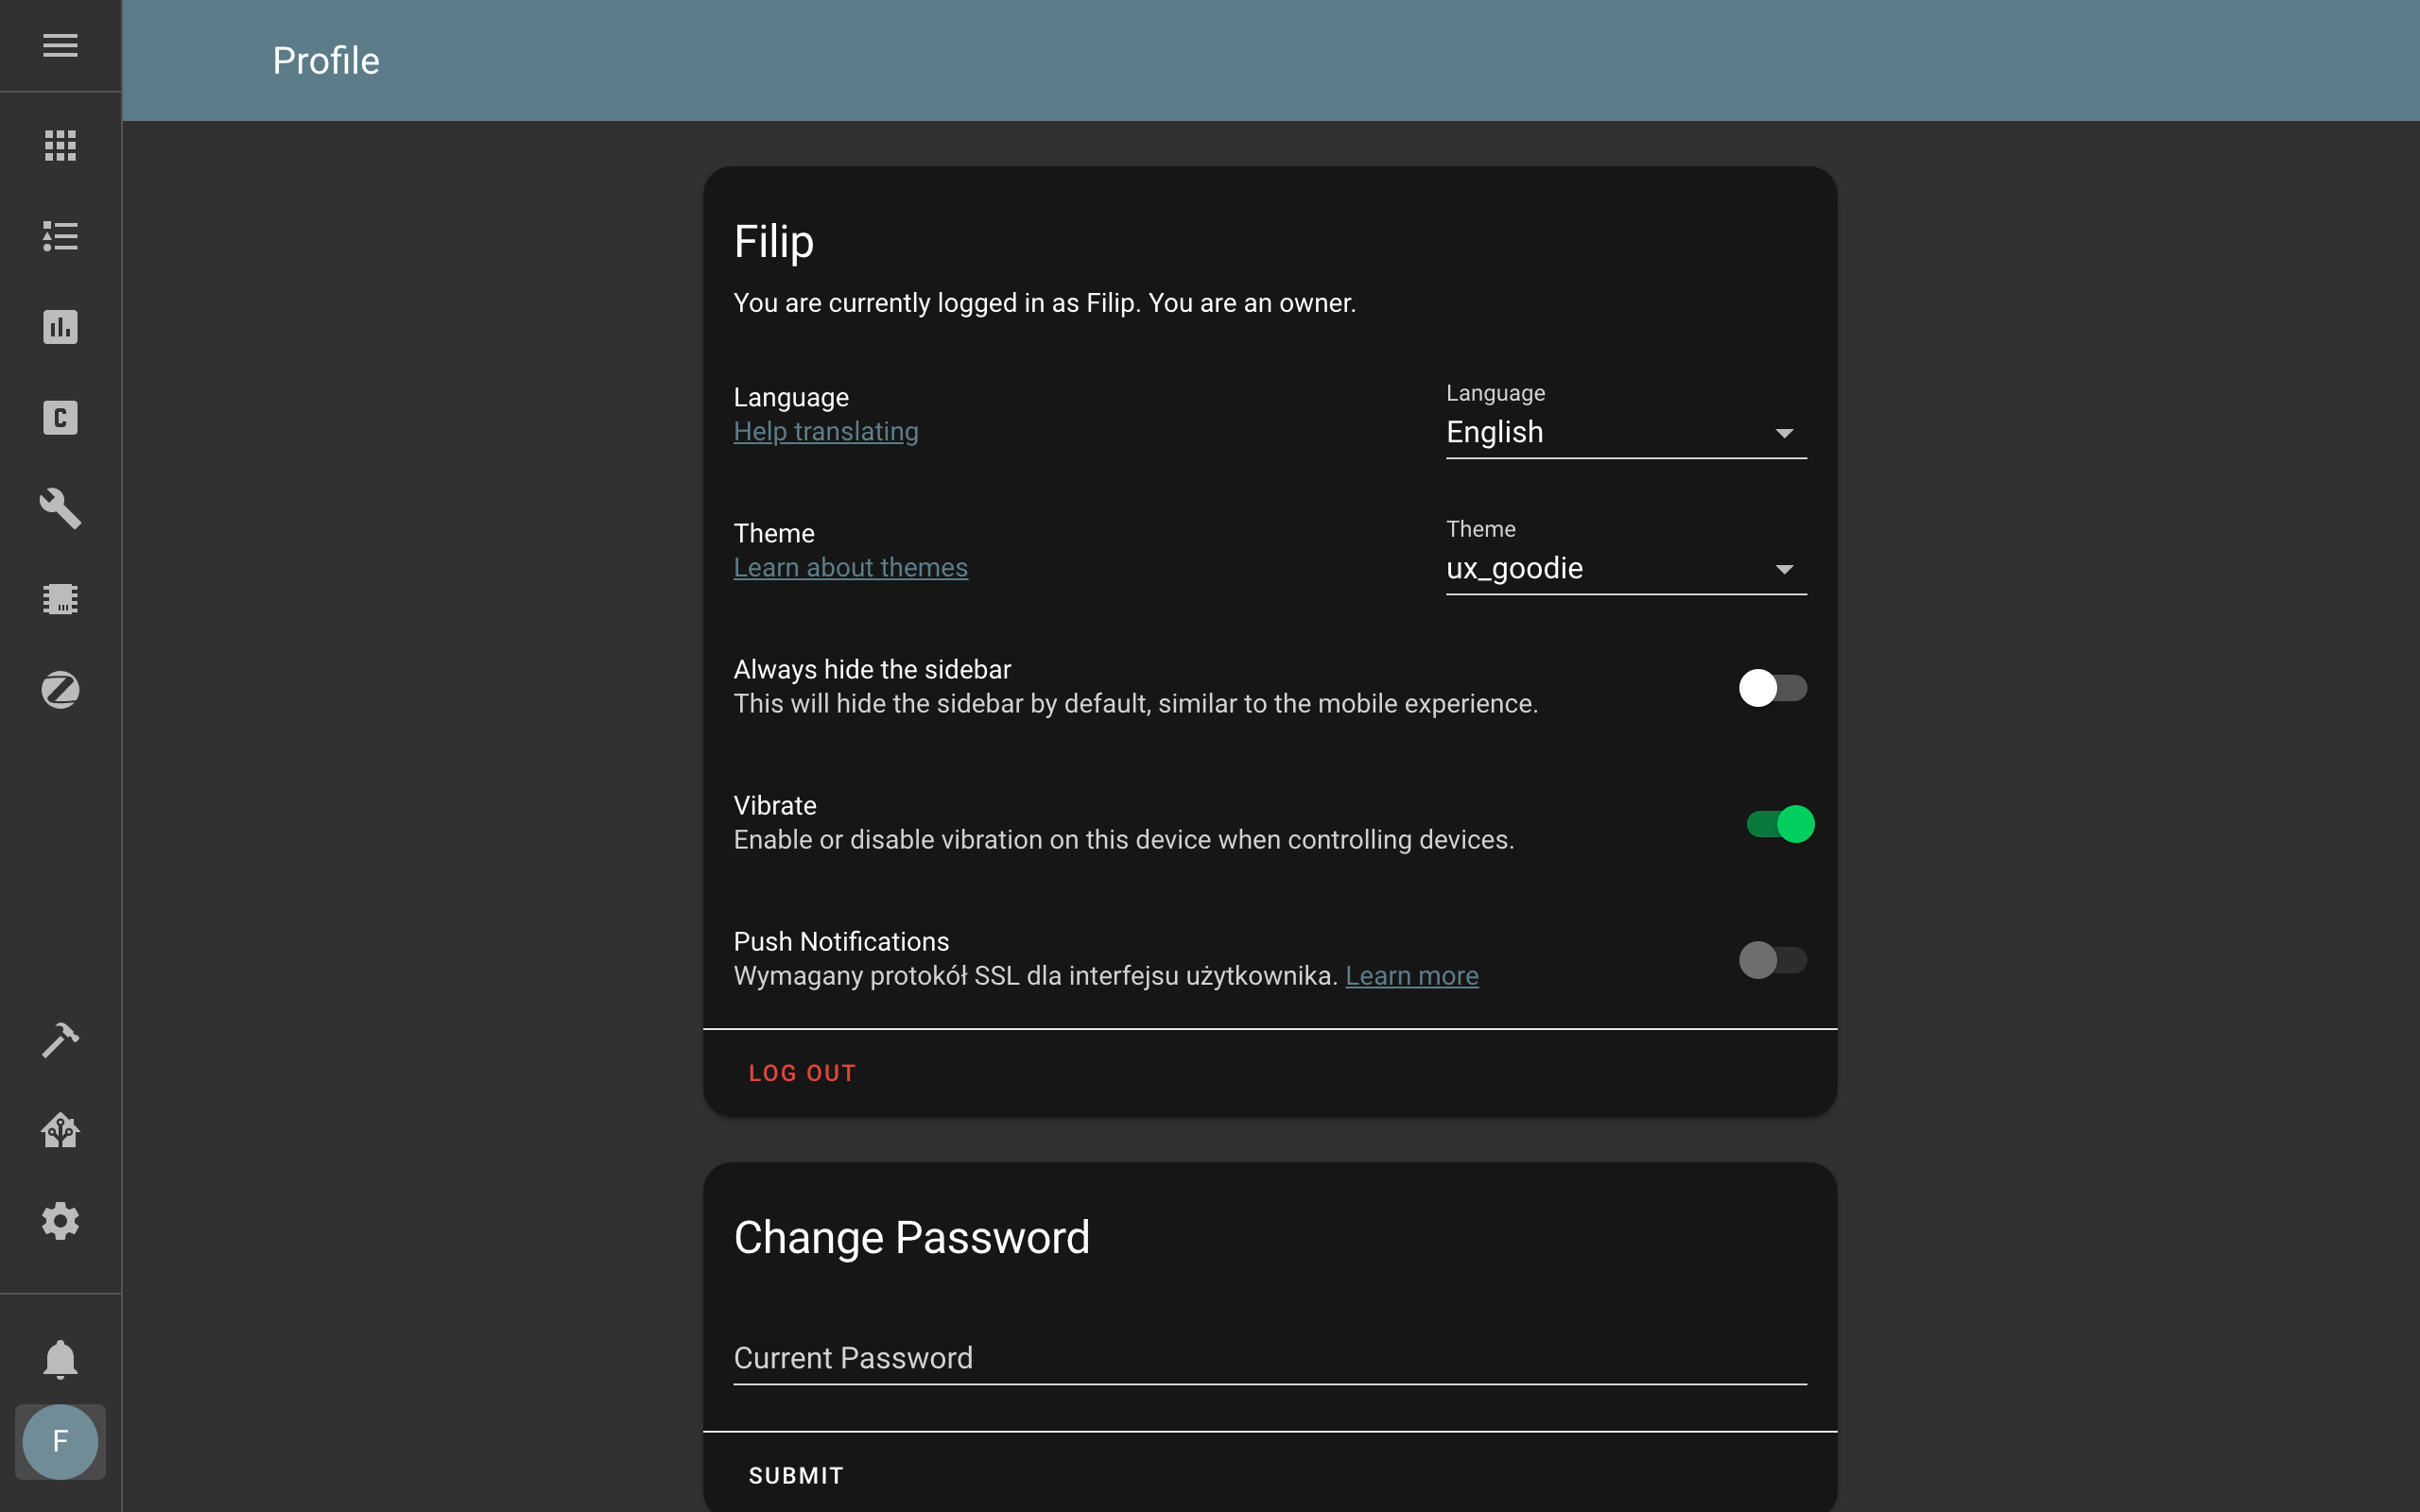
Task: Open notifications bell icon
Action: click(x=60, y=1359)
